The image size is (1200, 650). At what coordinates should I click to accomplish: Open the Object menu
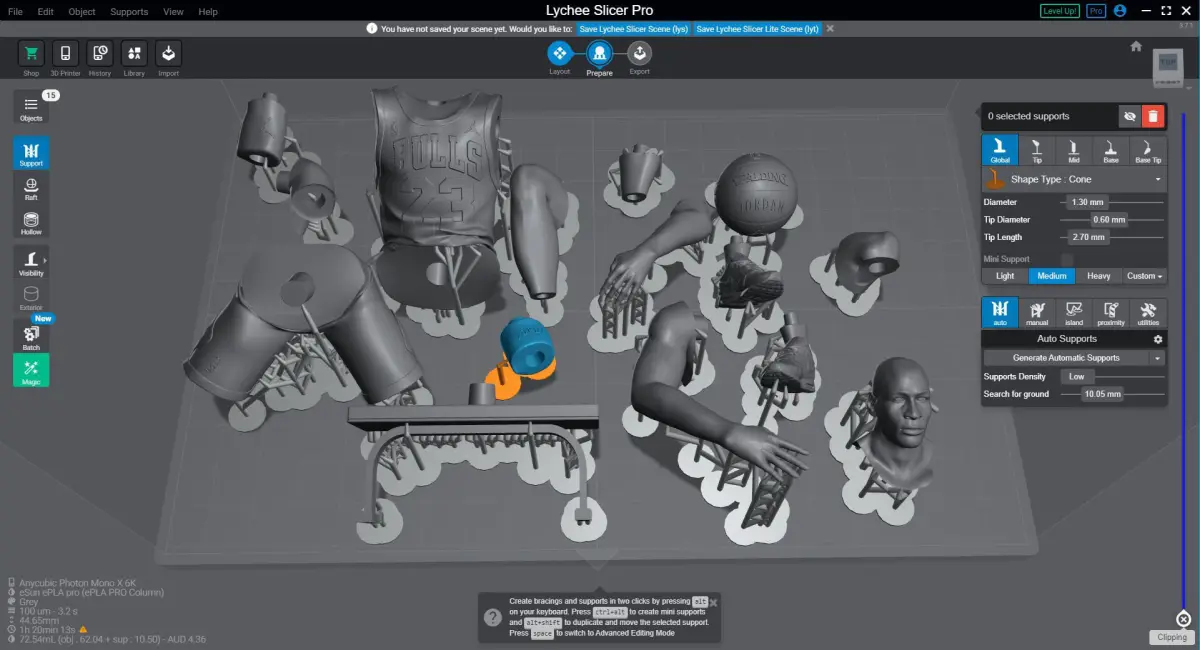click(x=82, y=12)
